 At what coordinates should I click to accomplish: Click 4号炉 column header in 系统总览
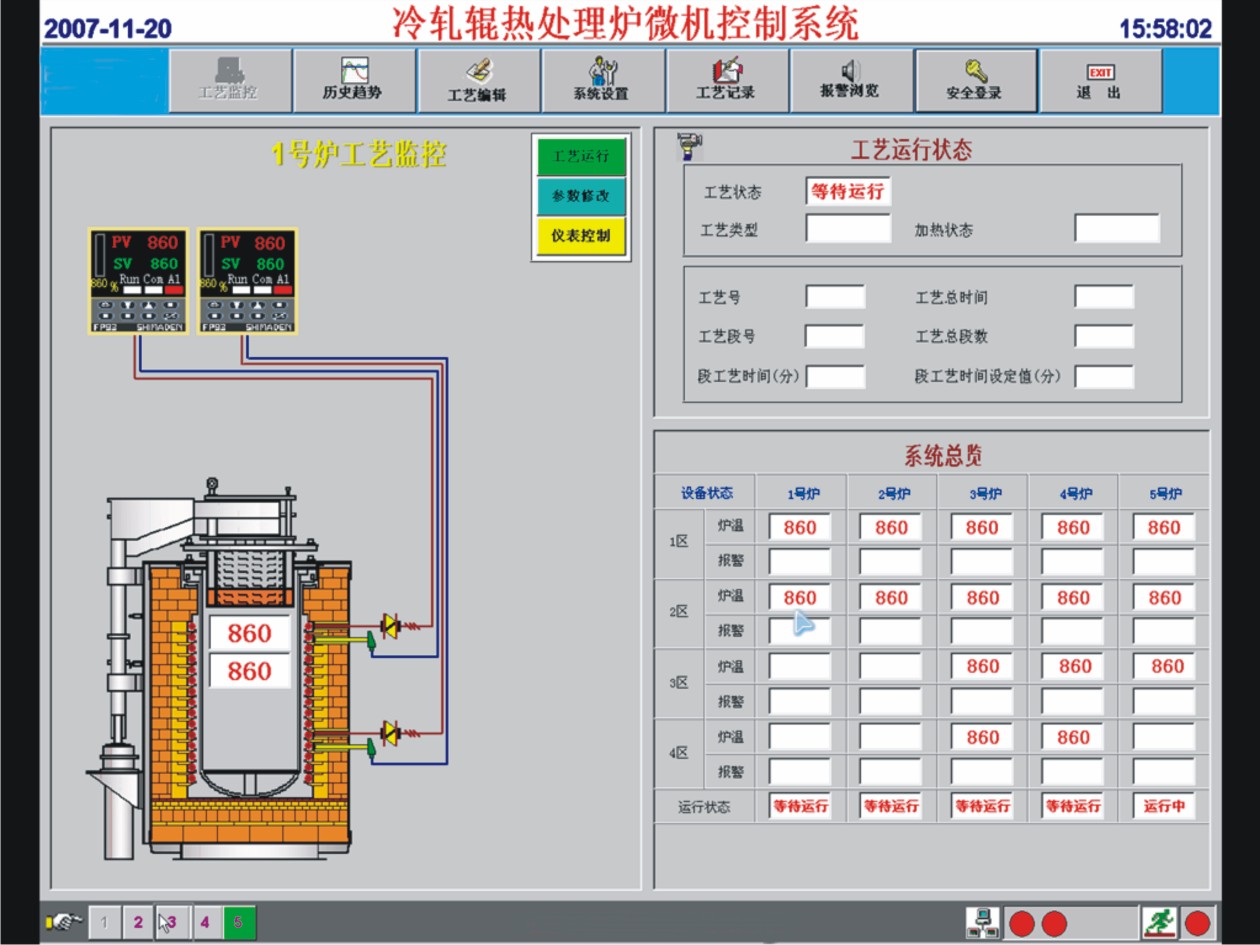coord(1074,494)
